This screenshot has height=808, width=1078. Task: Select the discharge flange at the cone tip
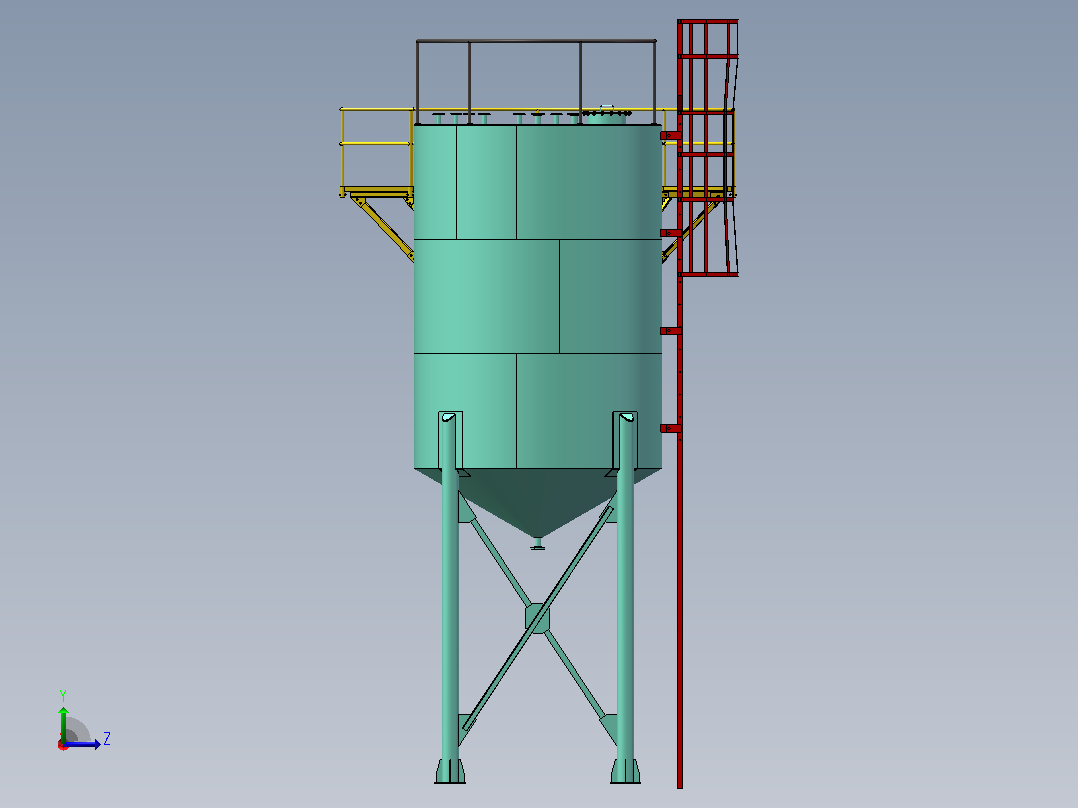click(538, 544)
